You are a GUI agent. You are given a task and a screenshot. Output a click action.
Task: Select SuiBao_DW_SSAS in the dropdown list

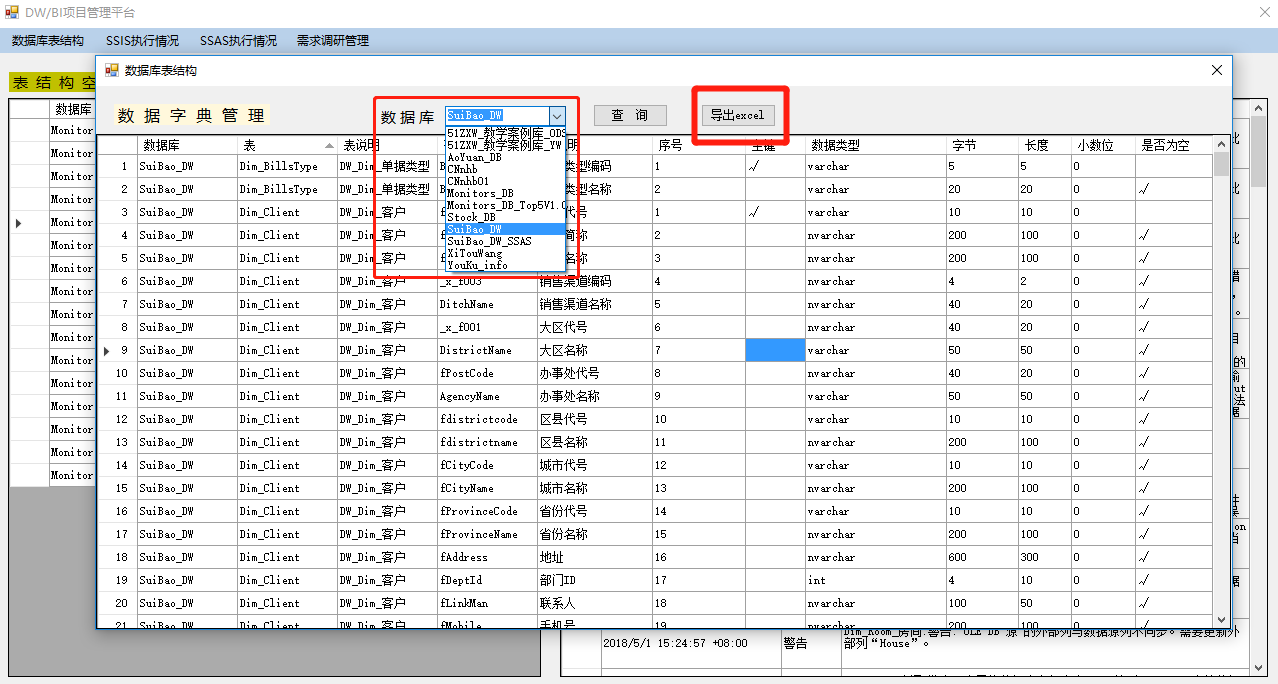506,241
